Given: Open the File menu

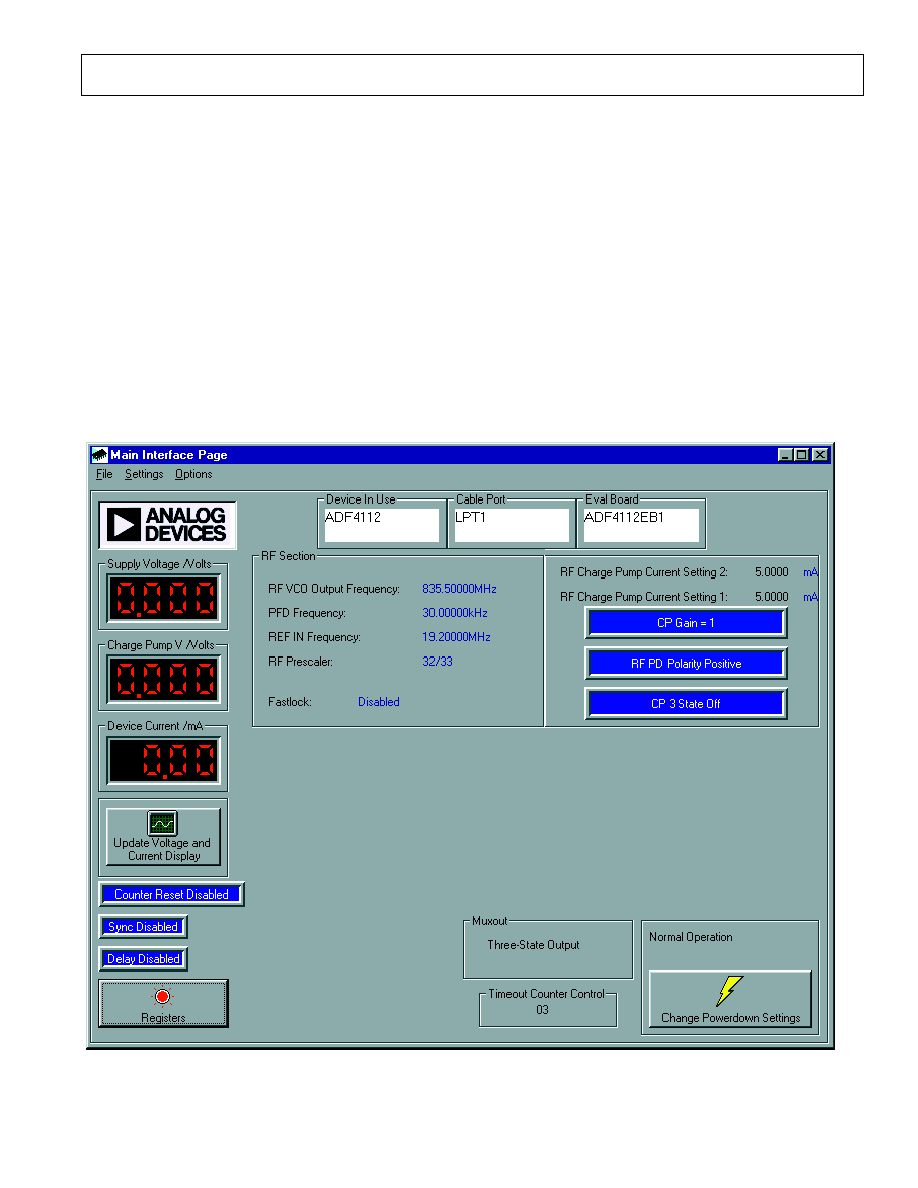Looking at the screenshot, I should click(104, 474).
